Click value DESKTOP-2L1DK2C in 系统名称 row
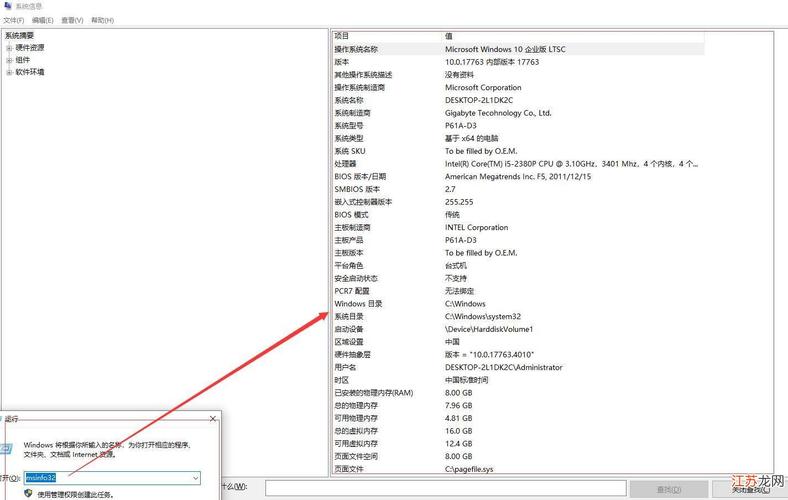The width and height of the screenshot is (788, 500). pos(479,100)
